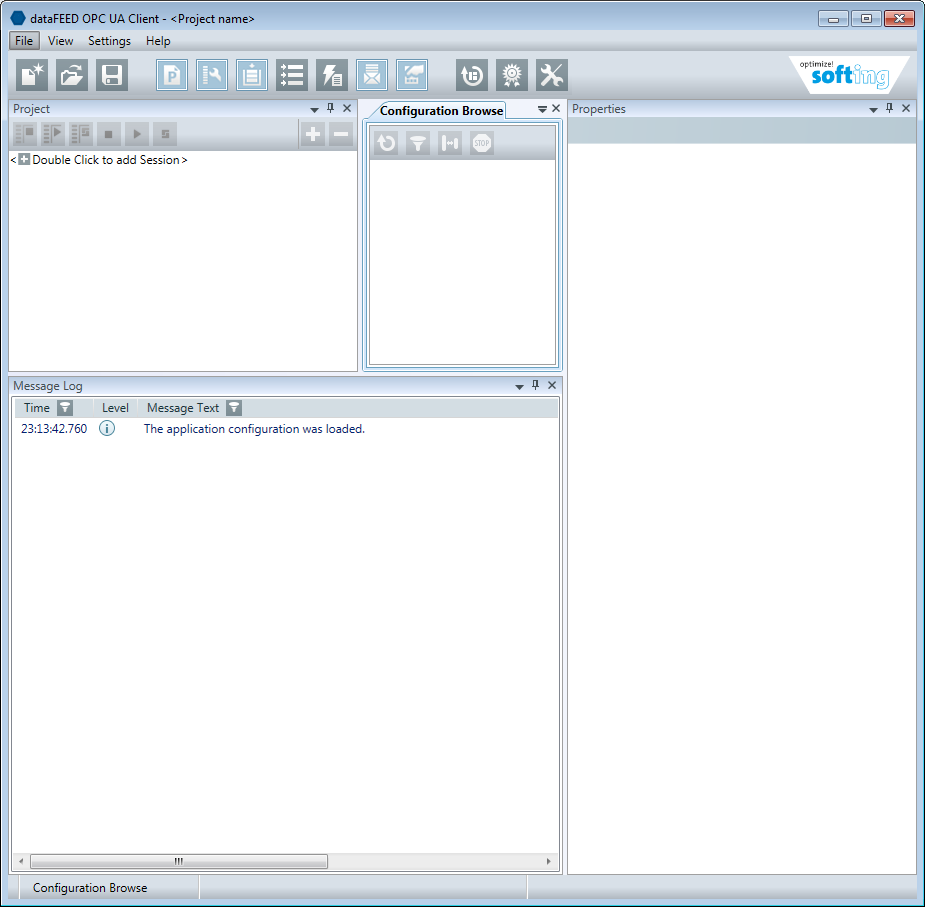Screen dimensions: 925x907
Task: Click Project panel list with pages icon
Action: (81, 135)
